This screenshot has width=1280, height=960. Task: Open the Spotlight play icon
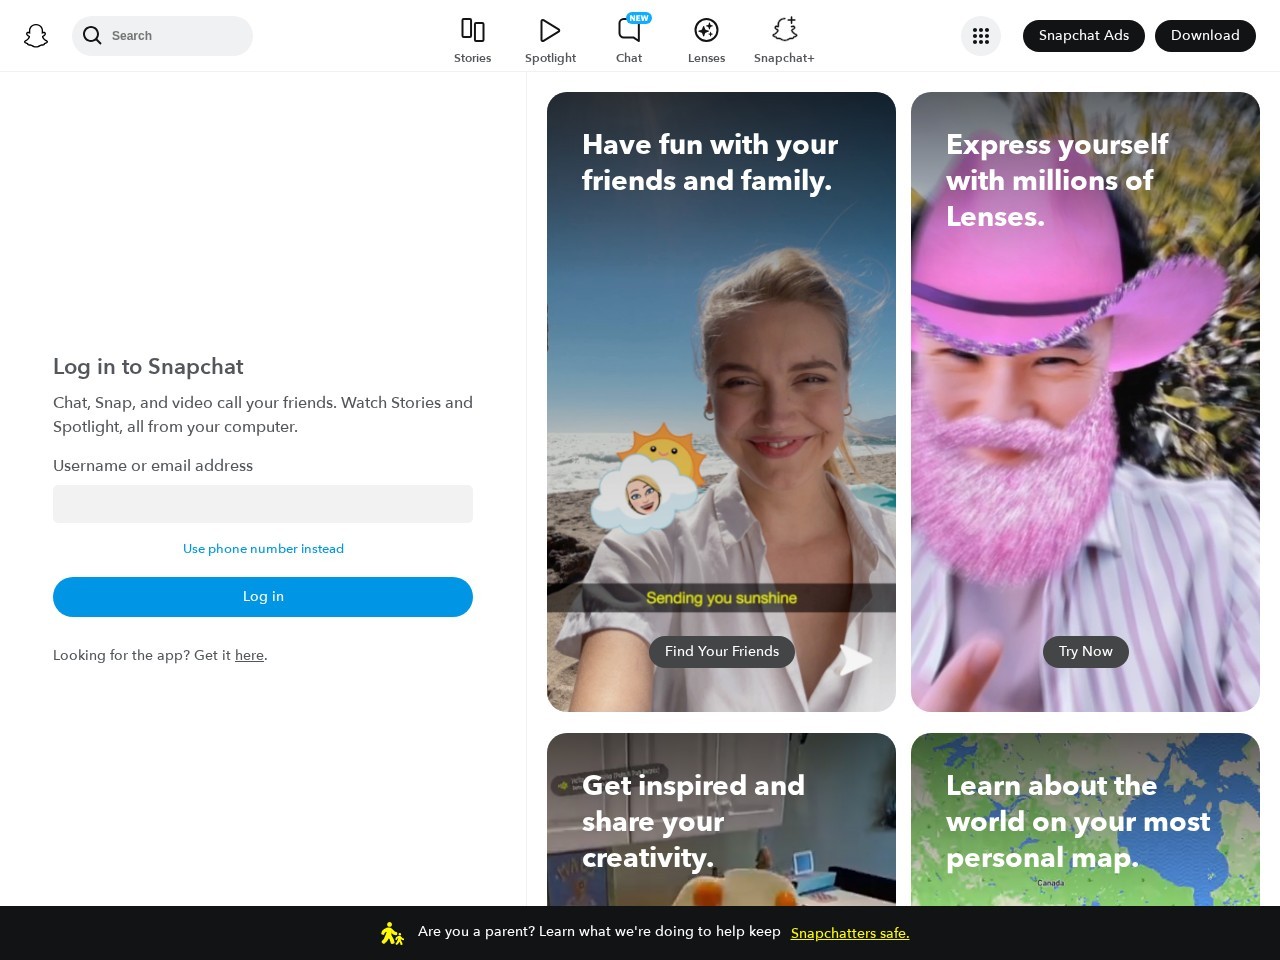(x=550, y=30)
